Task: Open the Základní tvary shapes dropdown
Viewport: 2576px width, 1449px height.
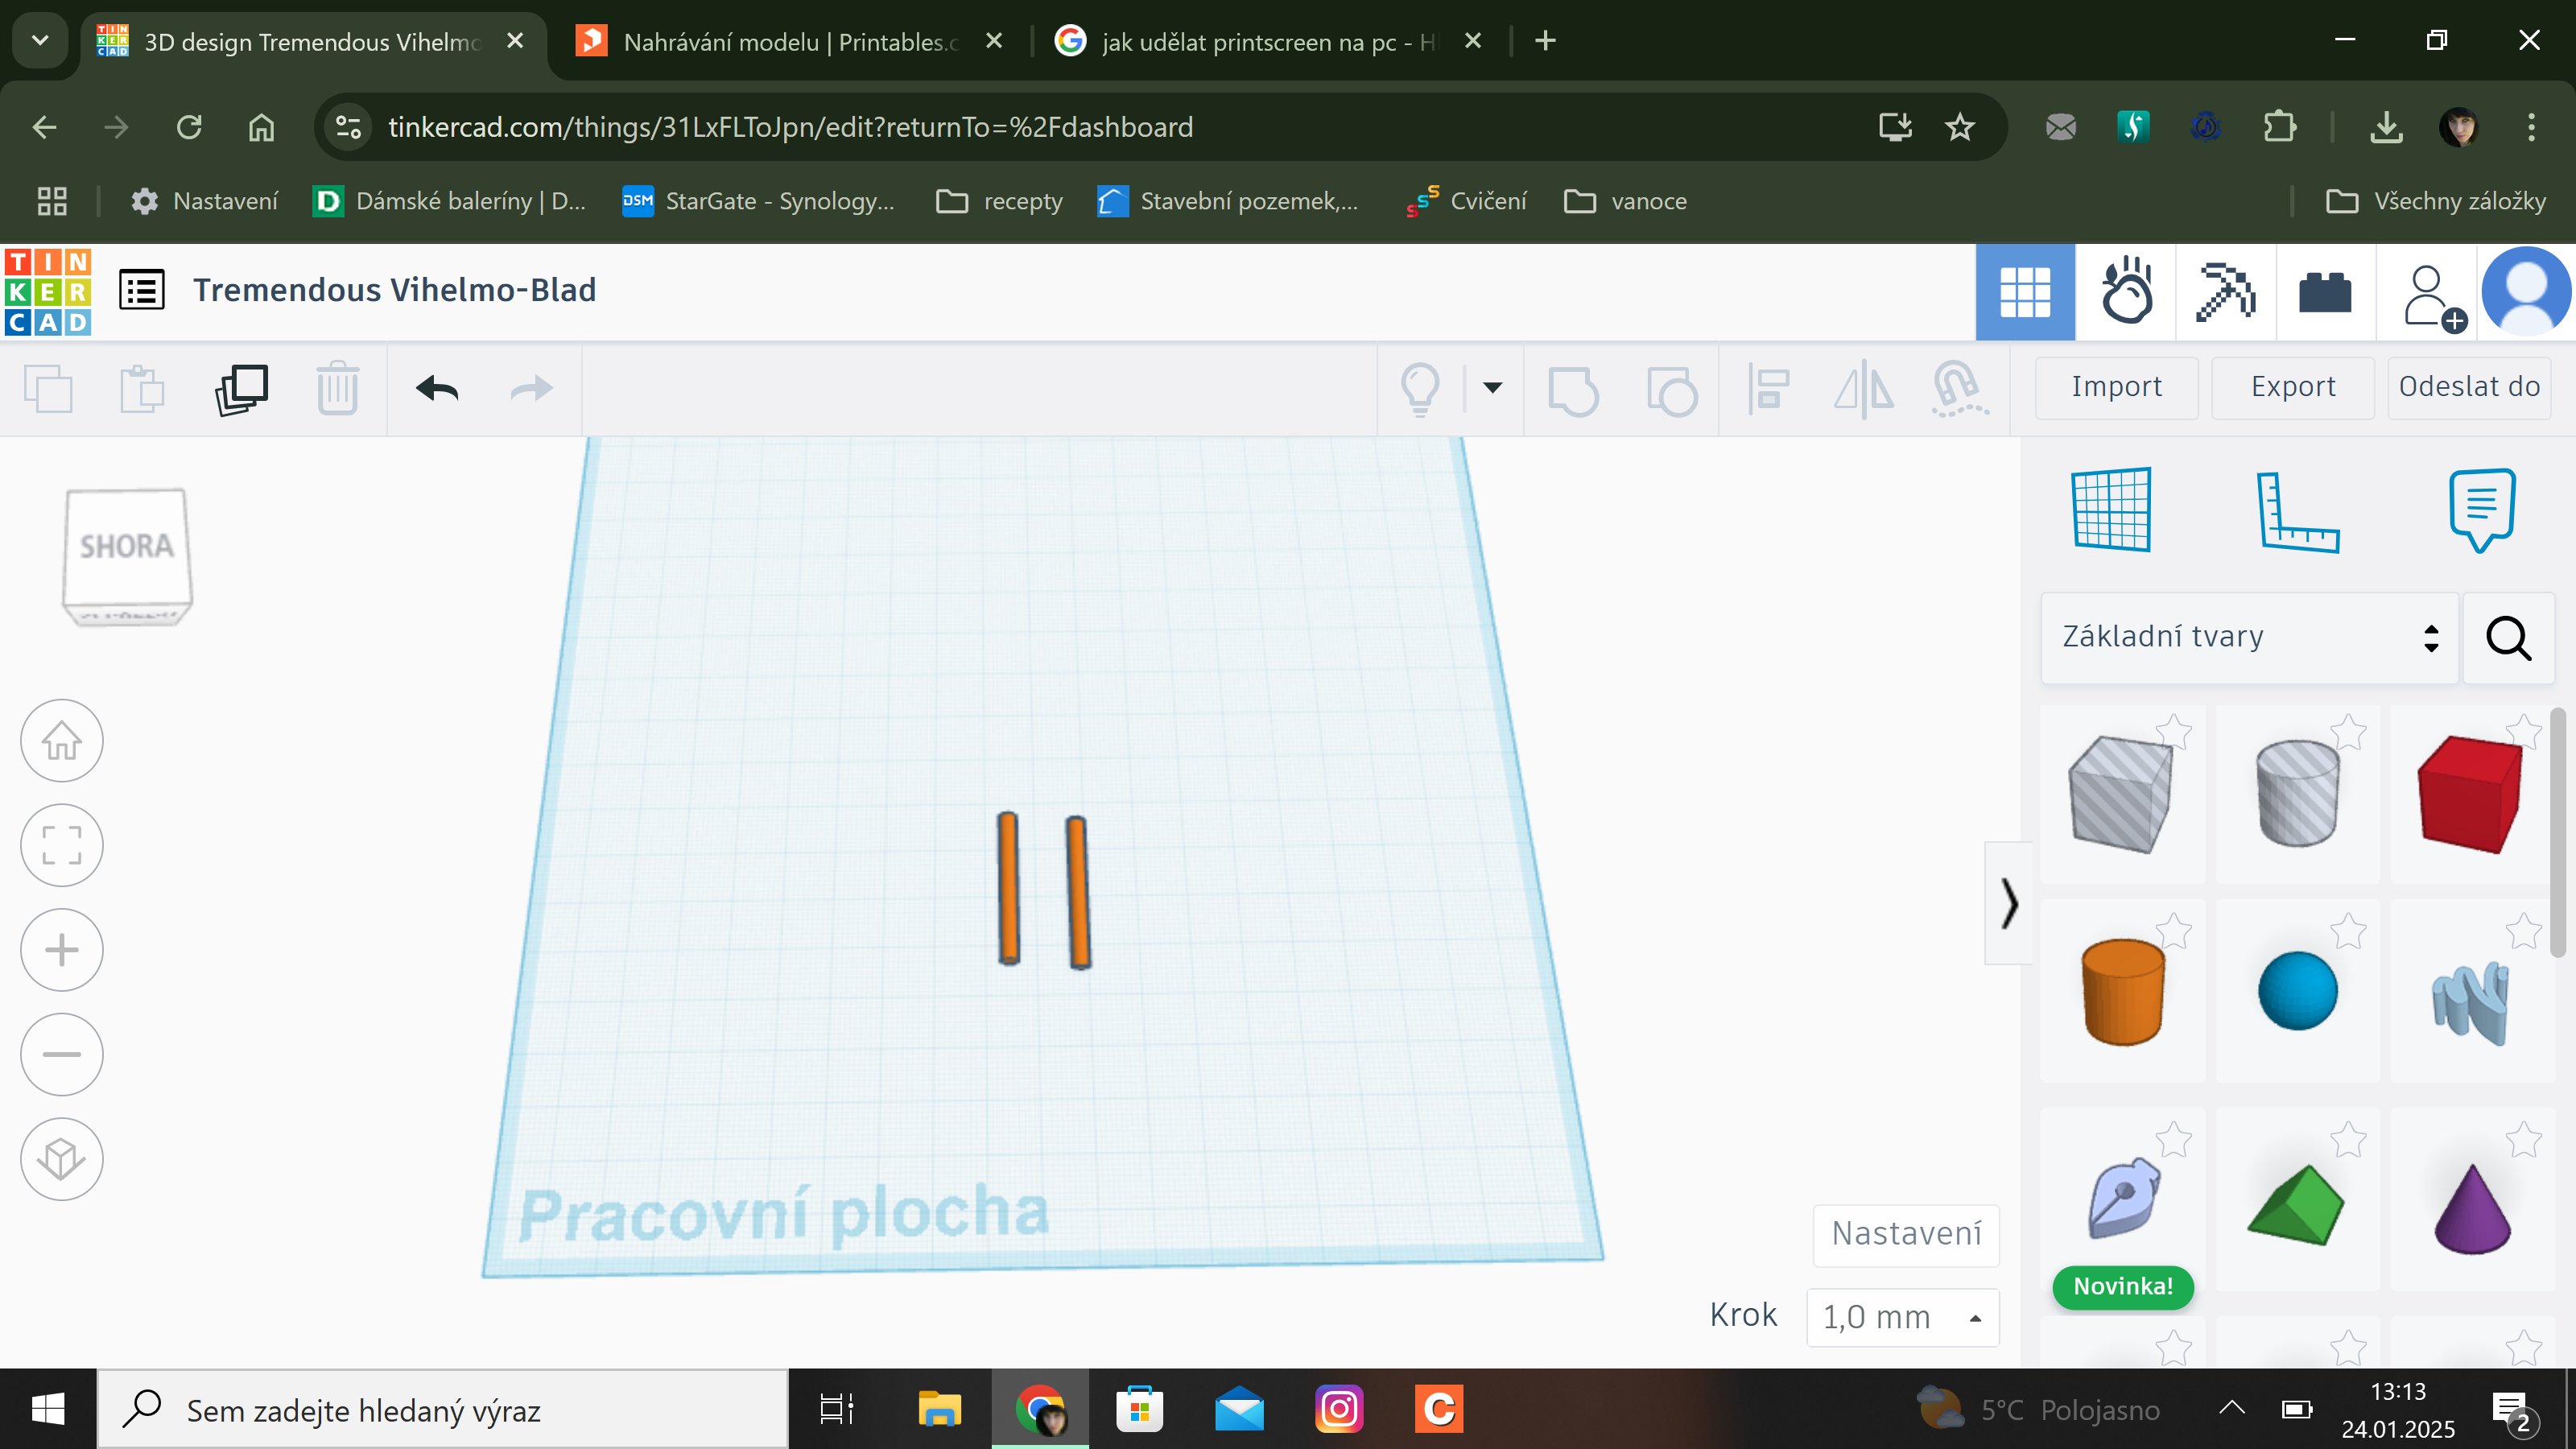Action: (2250, 637)
